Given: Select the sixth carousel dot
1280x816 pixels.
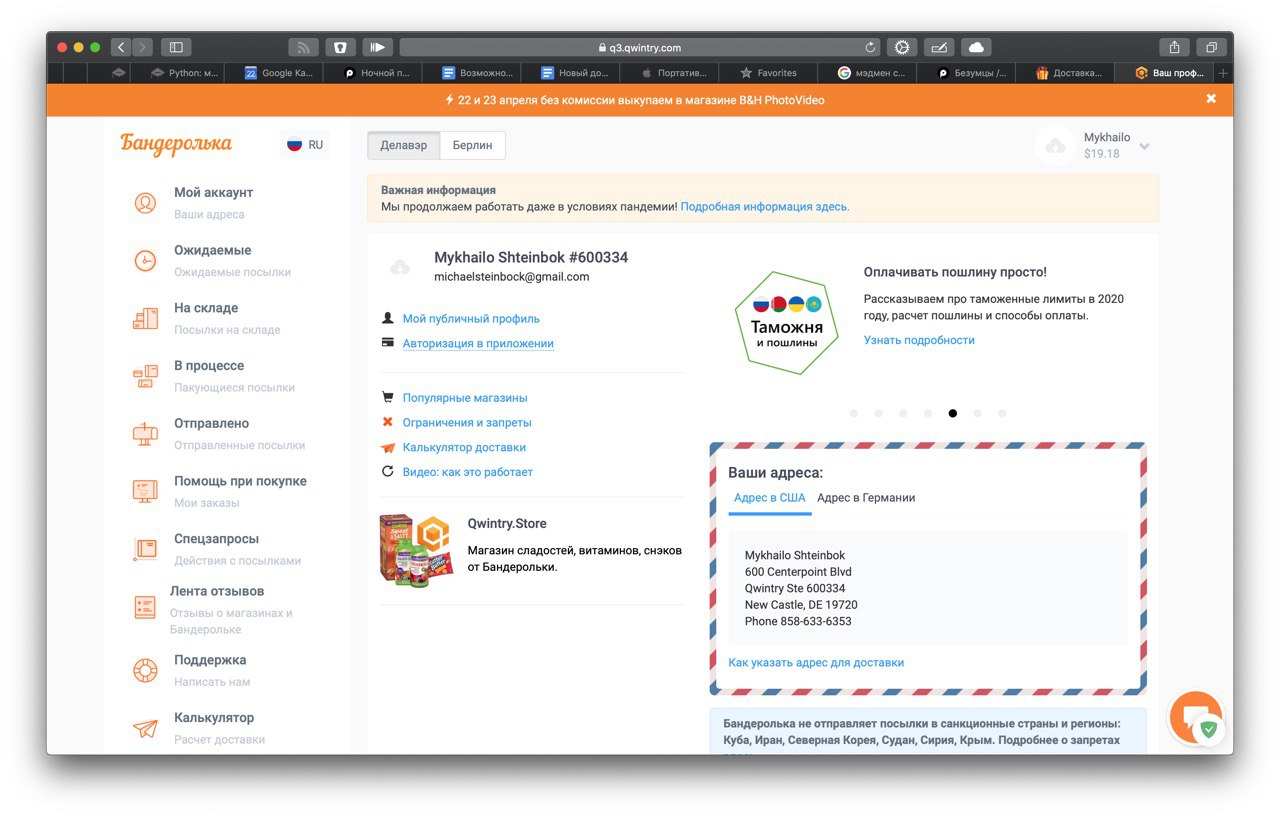Looking at the screenshot, I should 977,413.
